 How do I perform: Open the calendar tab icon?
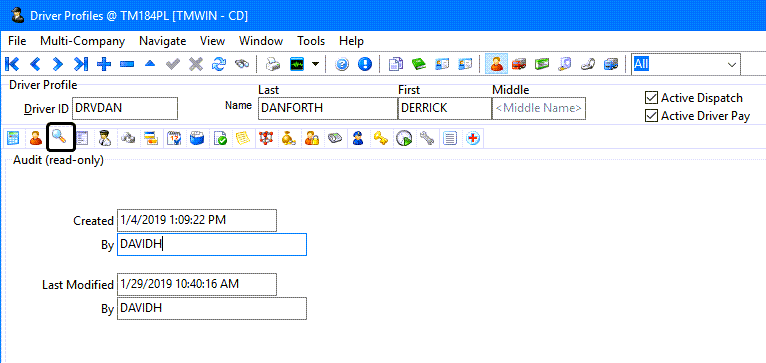pyautogui.click(x=174, y=139)
